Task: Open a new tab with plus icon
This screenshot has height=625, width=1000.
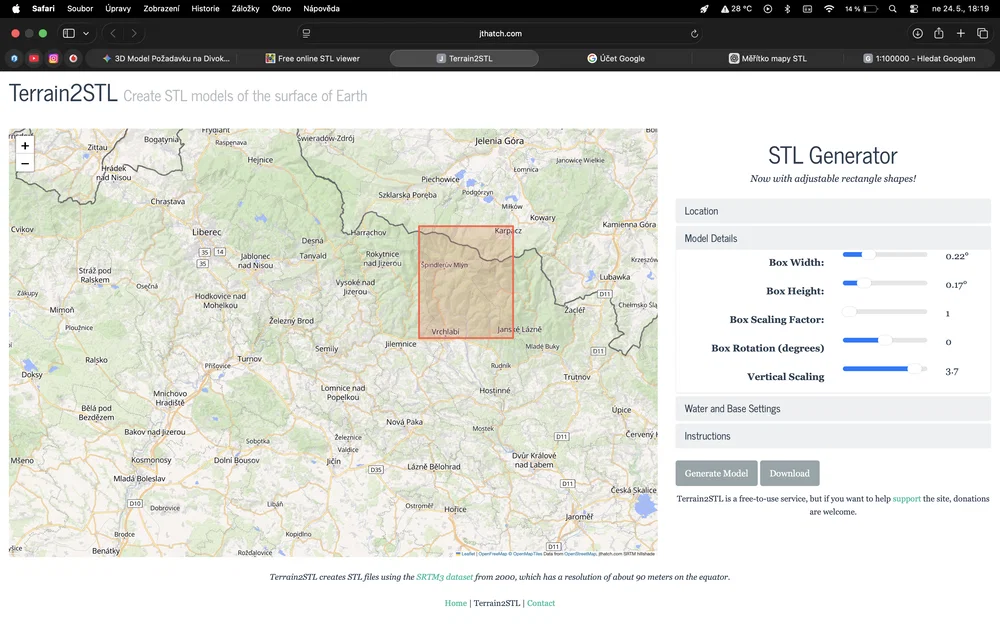Action: tap(960, 33)
